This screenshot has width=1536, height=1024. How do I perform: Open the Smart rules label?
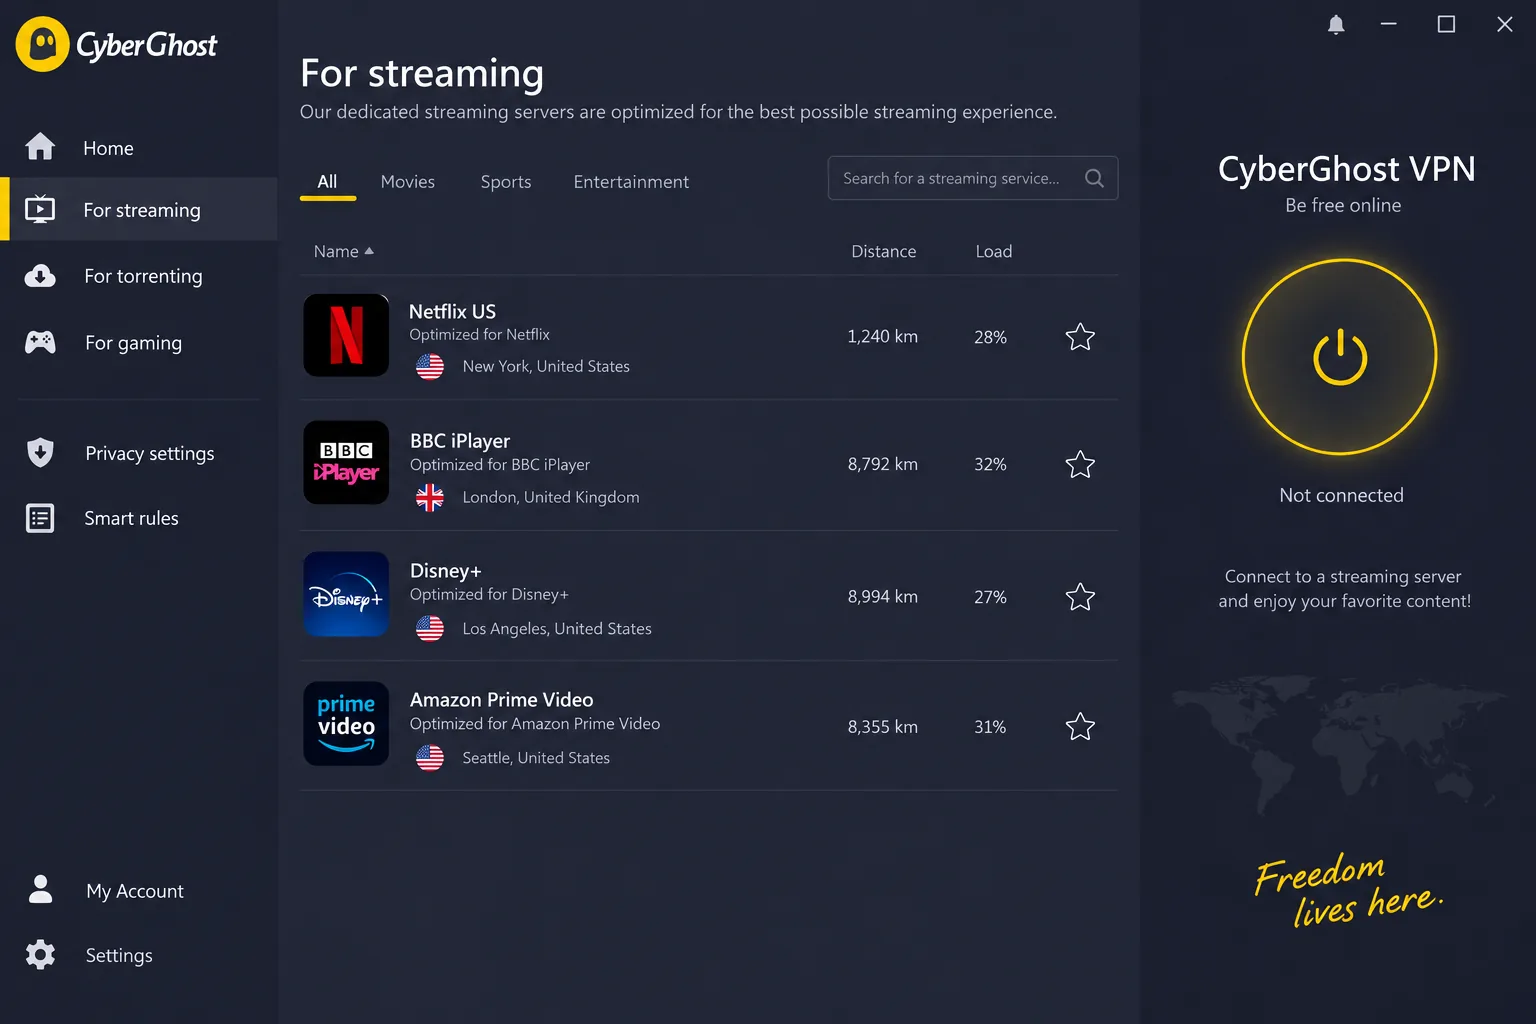click(x=131, y=518)
